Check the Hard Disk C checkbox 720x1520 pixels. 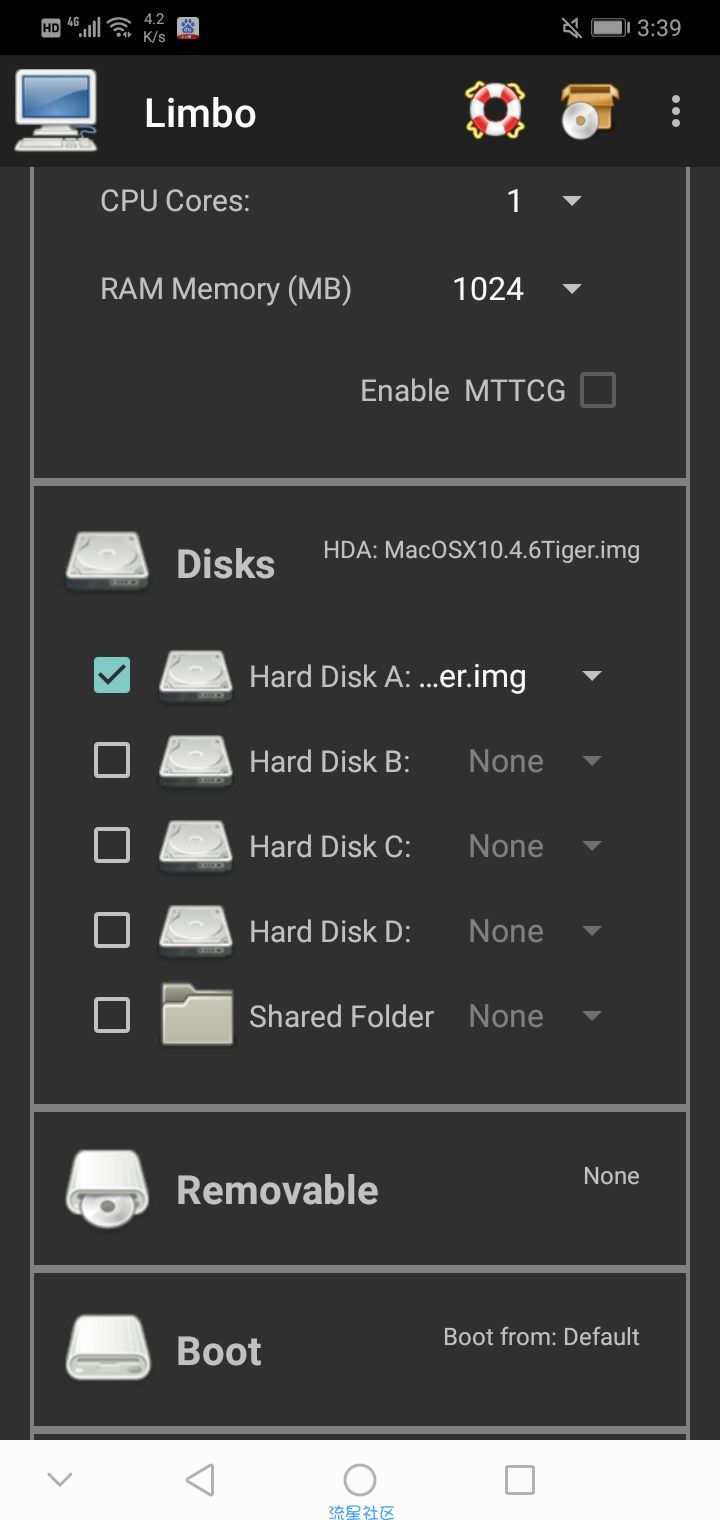pyautogui.click(x=112, y=846)
